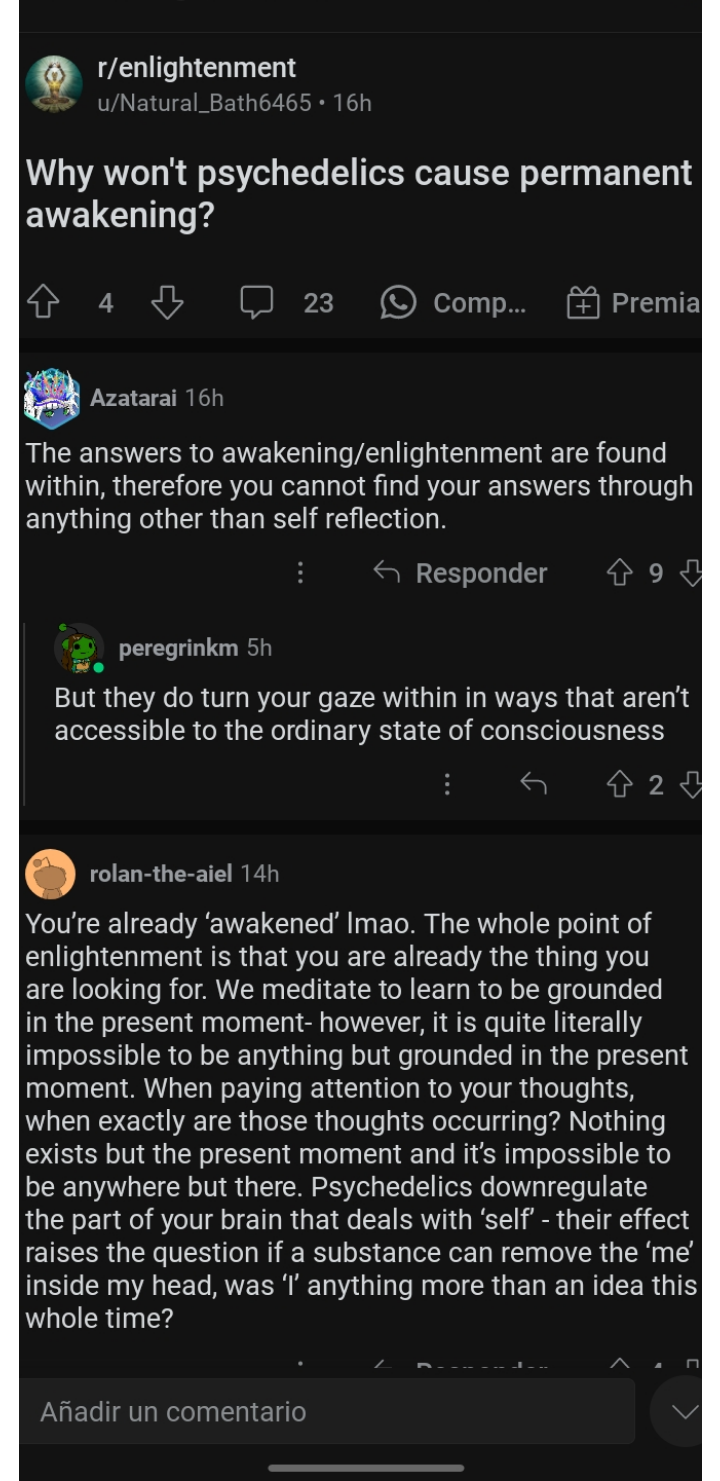Upvote the post about psychedelics
Screen dimensions: 720x1481
(42, 303)
